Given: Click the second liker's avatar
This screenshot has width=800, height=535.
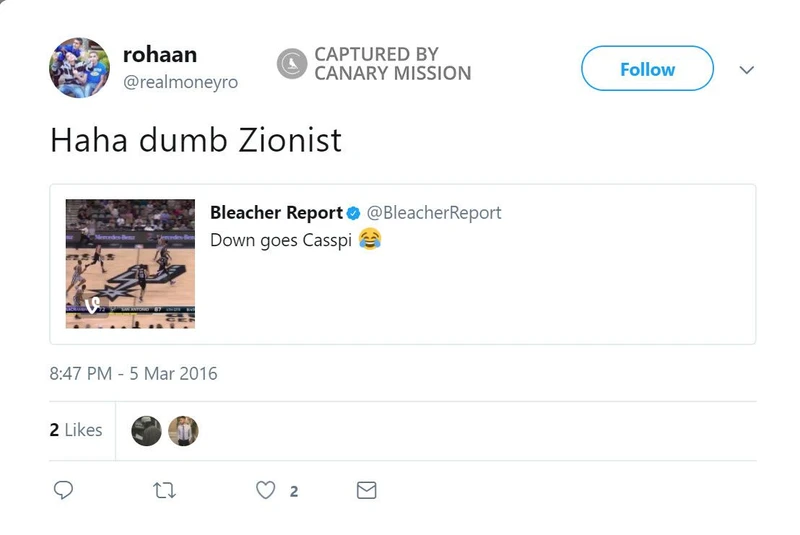Looking at the screenshot, I should coord(183,431).
